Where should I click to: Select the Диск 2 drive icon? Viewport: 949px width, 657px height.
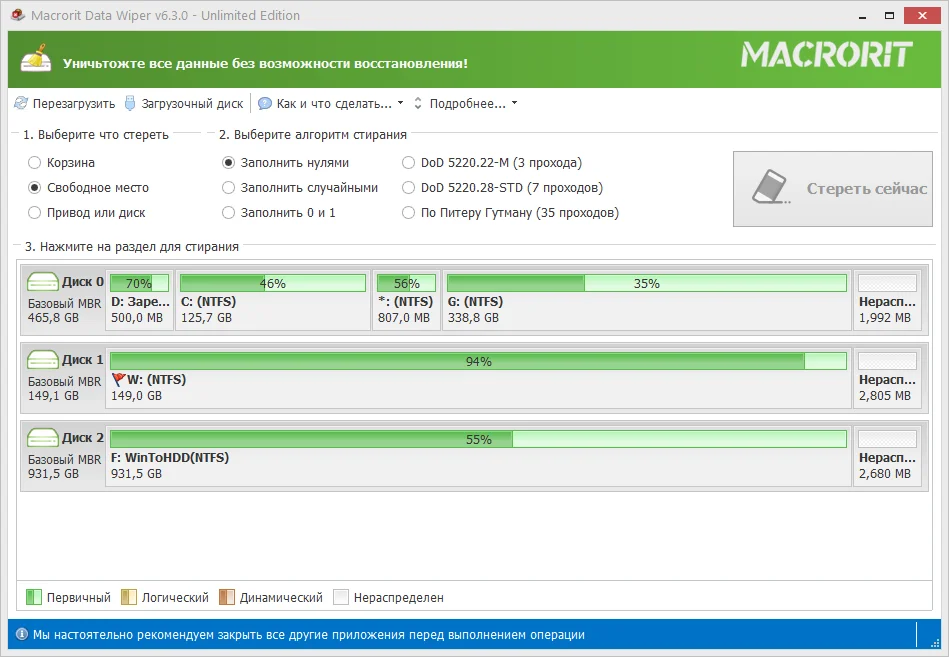[x=42, y=437]
